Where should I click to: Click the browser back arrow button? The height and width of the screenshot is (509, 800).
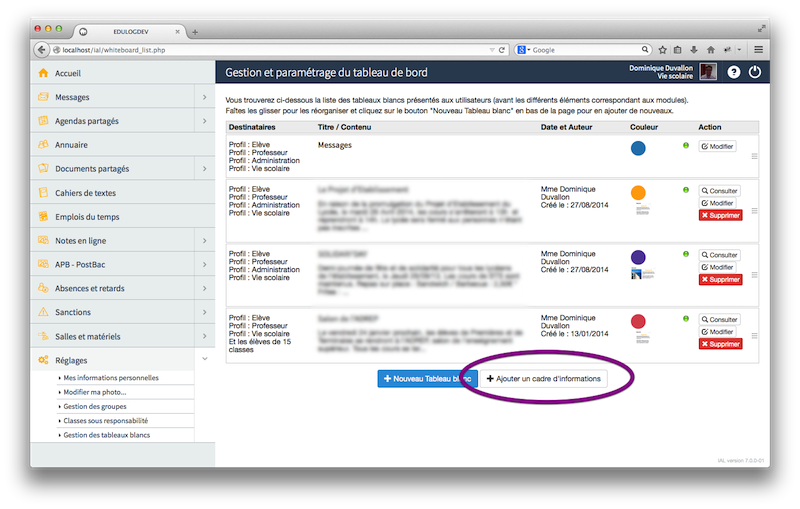(x=42, y=50)
